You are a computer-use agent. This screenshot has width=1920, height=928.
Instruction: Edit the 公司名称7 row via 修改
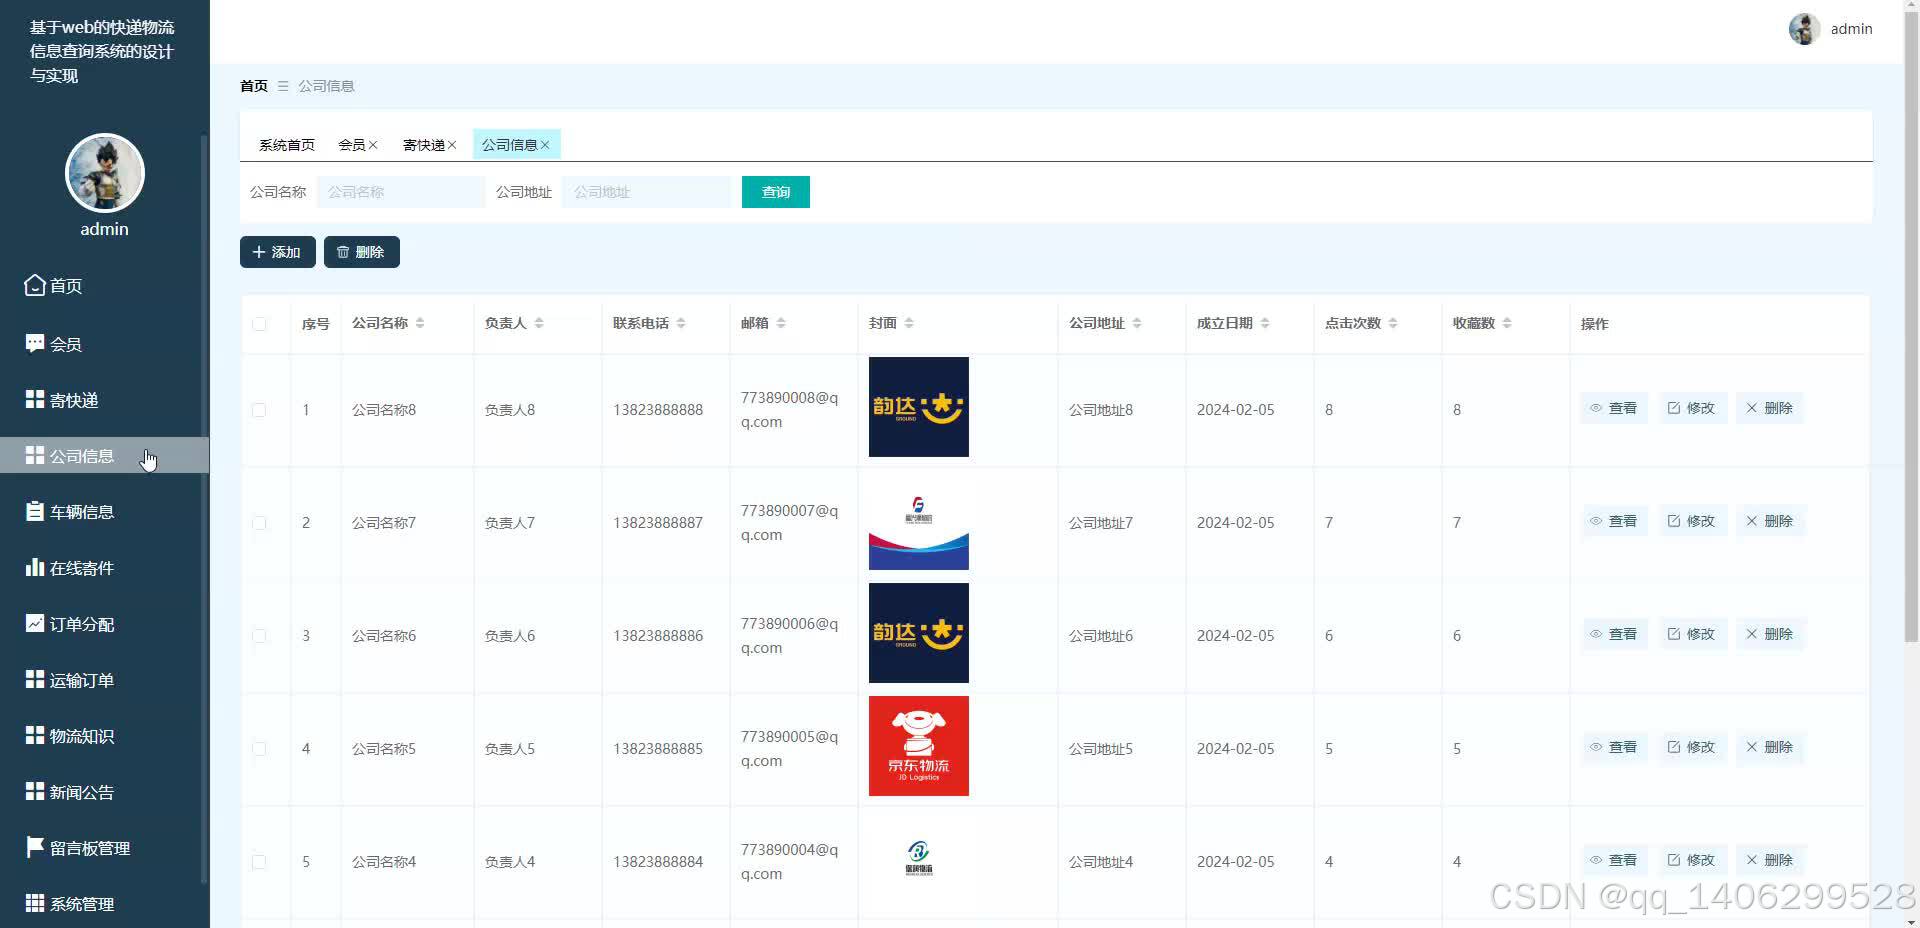tap(1691, 521)
